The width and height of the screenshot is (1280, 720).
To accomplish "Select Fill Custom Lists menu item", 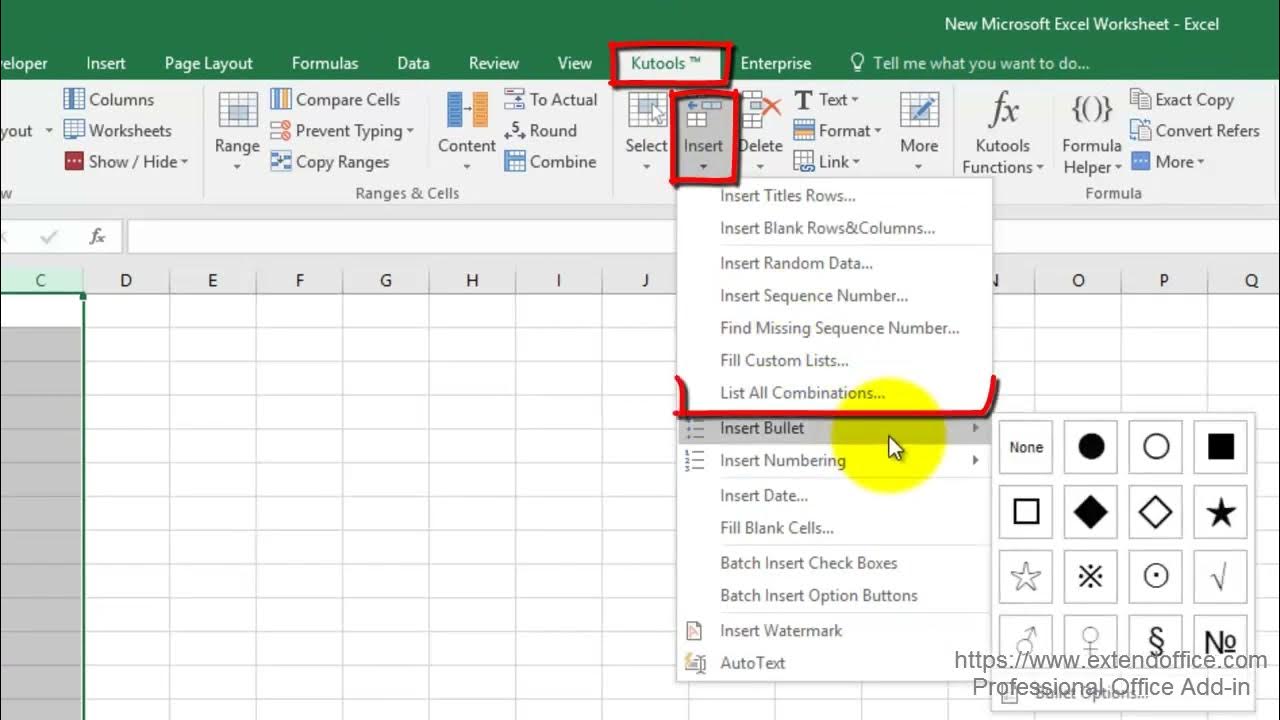I will click(x=835, y=360).
